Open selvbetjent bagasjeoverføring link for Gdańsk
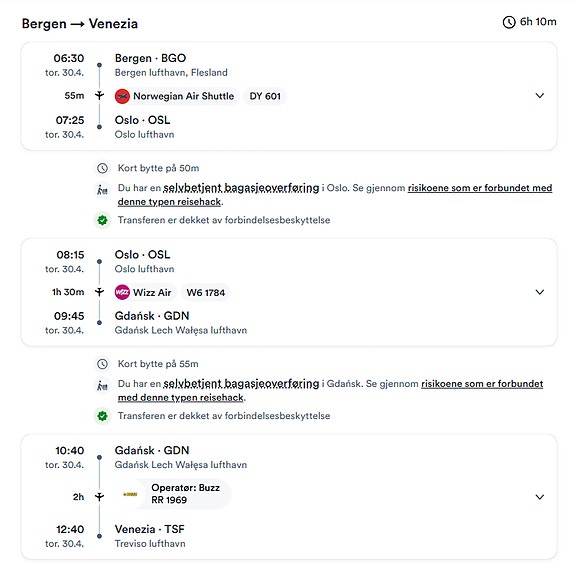 241,384
